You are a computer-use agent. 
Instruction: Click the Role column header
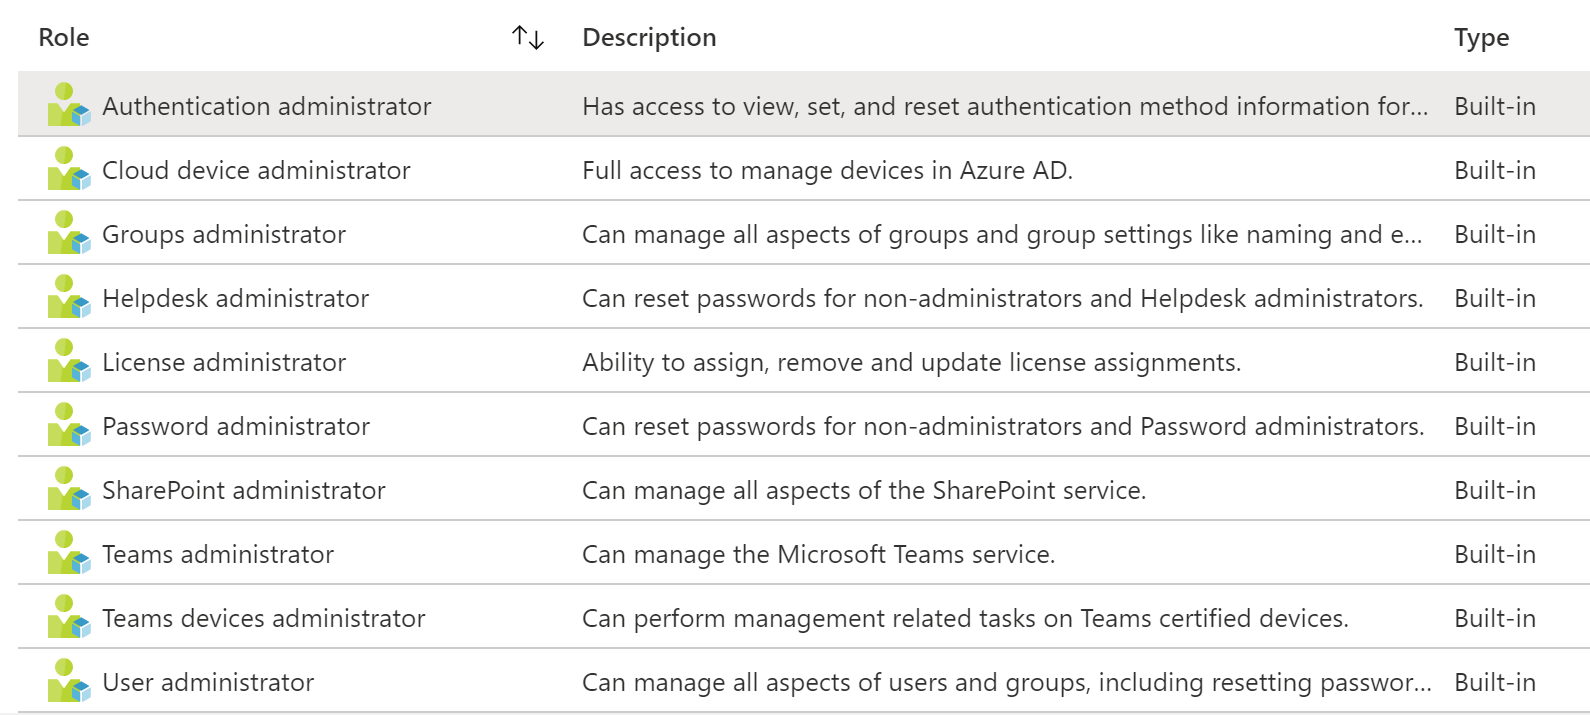(64, 38)
